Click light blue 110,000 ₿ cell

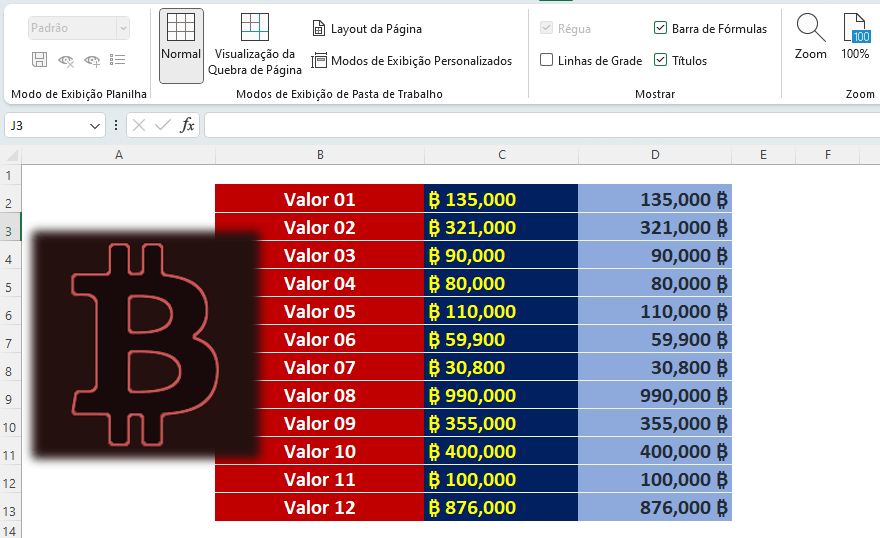tap(655, 311)
